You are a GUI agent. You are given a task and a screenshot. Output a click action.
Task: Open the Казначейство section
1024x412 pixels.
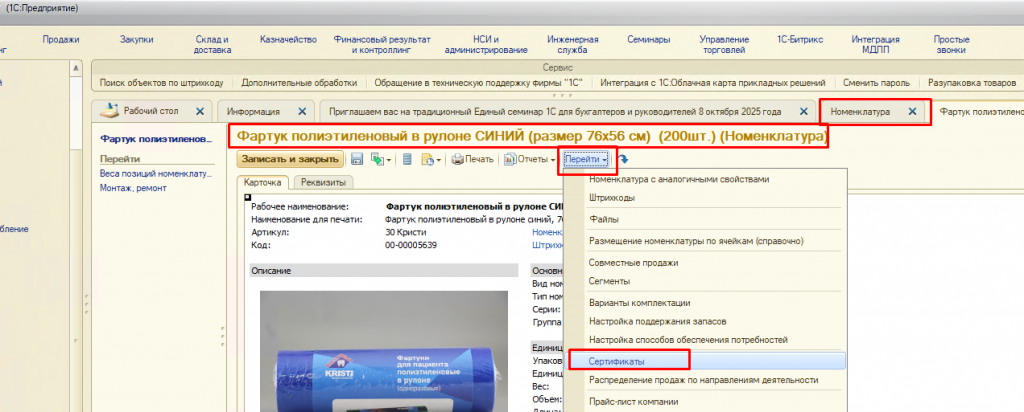288,39
